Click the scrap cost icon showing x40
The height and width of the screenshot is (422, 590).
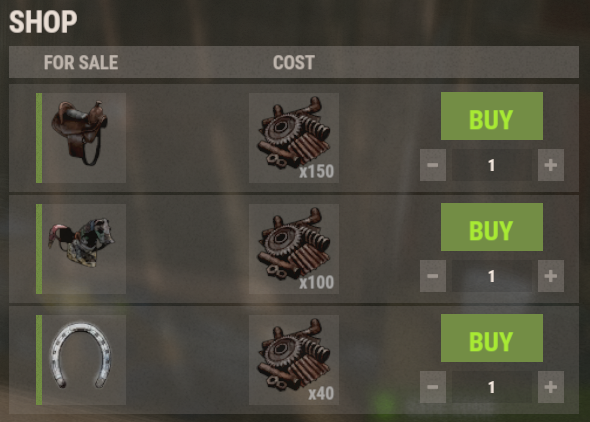(294, 360)
